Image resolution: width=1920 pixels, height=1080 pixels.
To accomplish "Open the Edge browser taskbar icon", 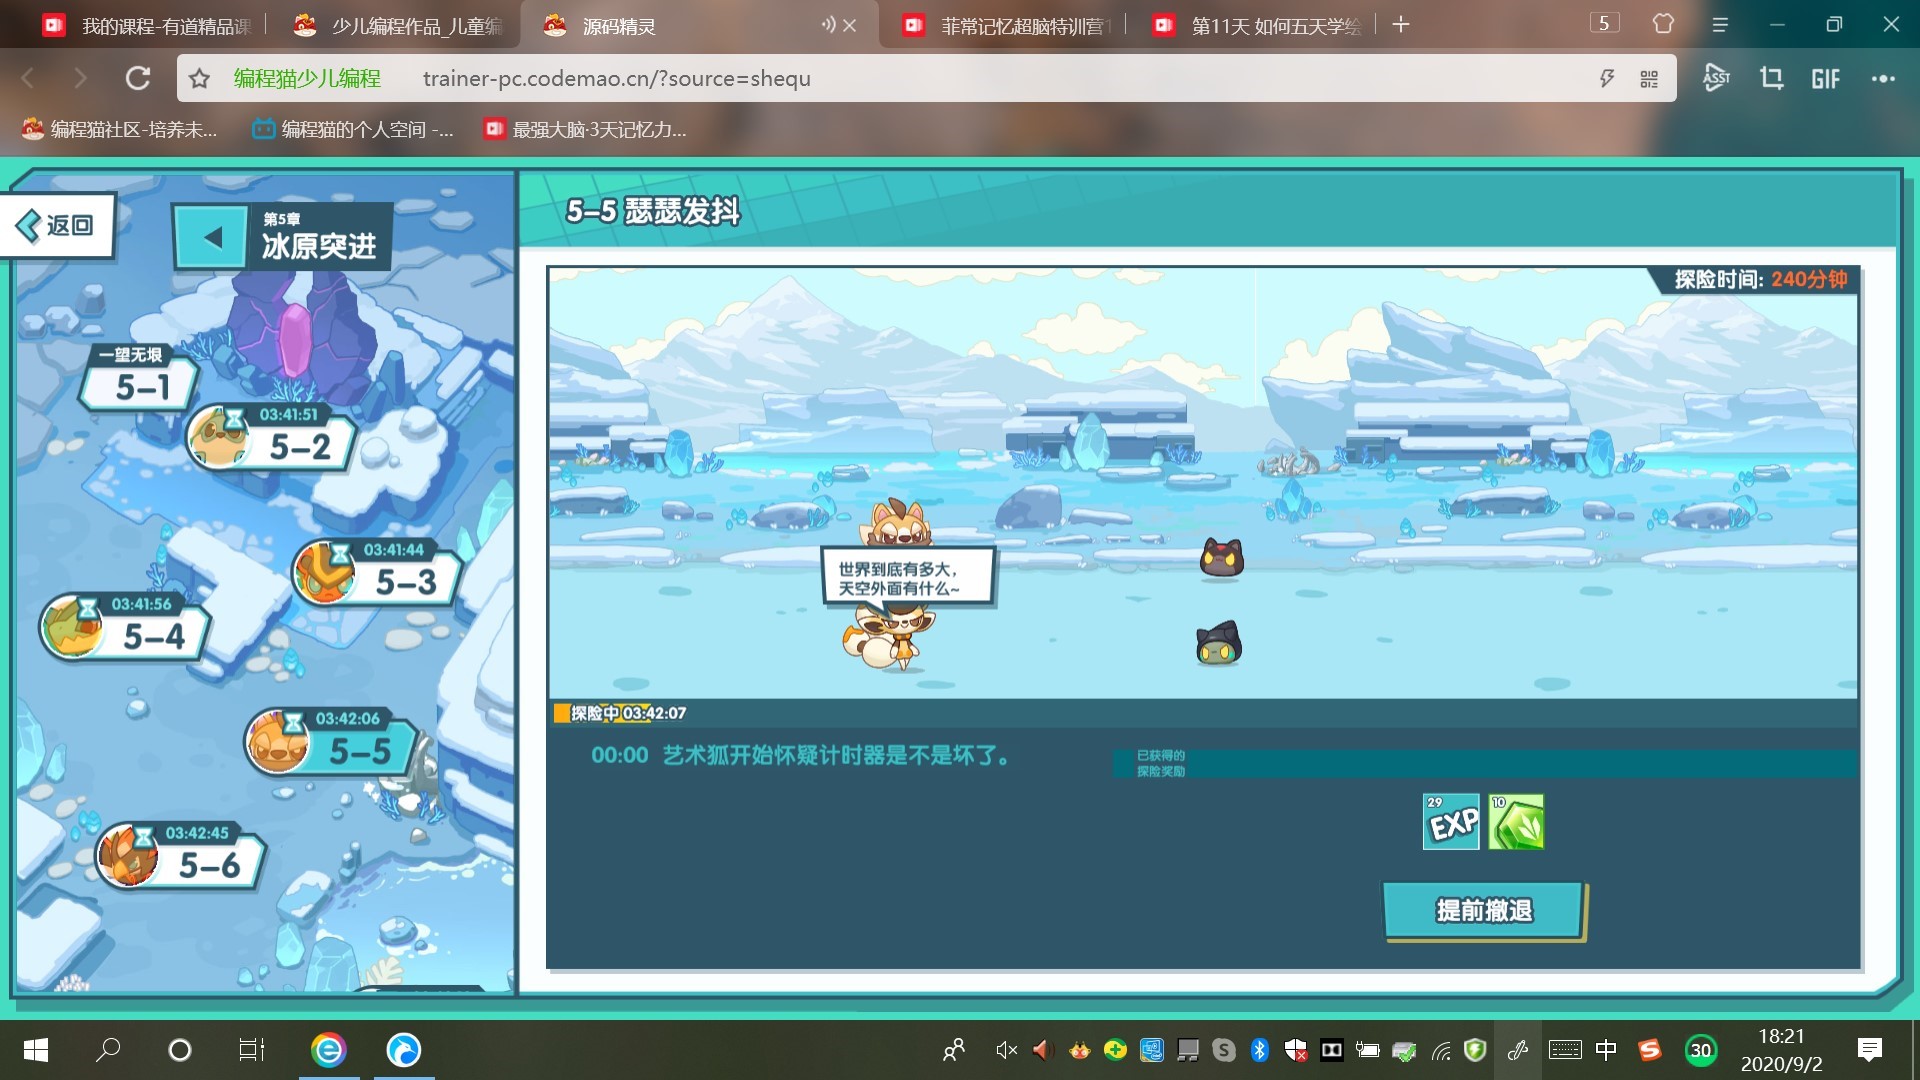I will 404,1050.
